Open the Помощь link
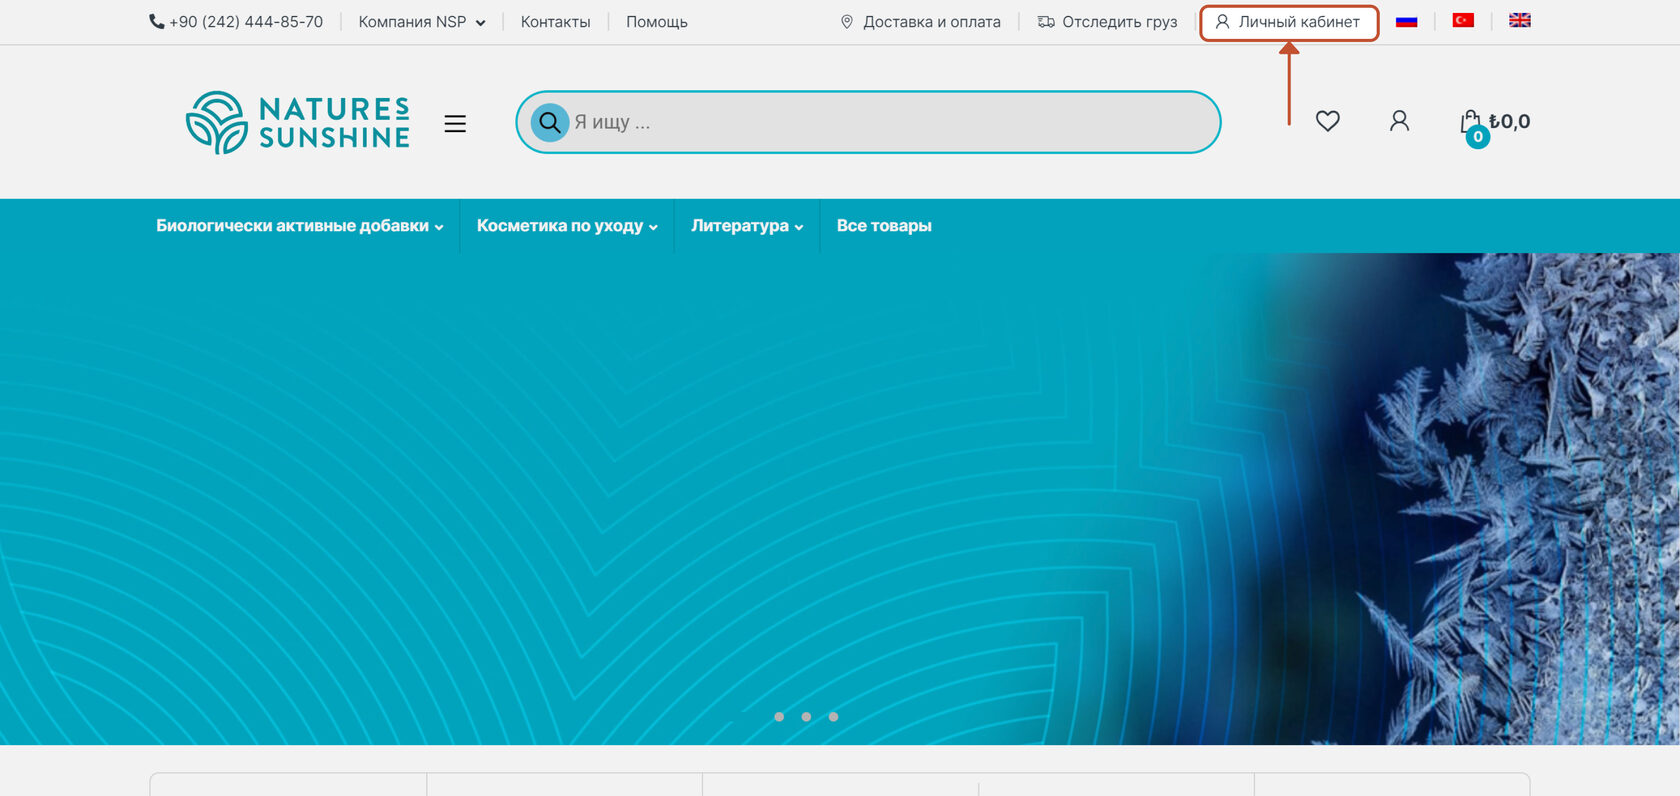Image resolution: width=1680 pixels, height=796 pixels. pos(657,22)
